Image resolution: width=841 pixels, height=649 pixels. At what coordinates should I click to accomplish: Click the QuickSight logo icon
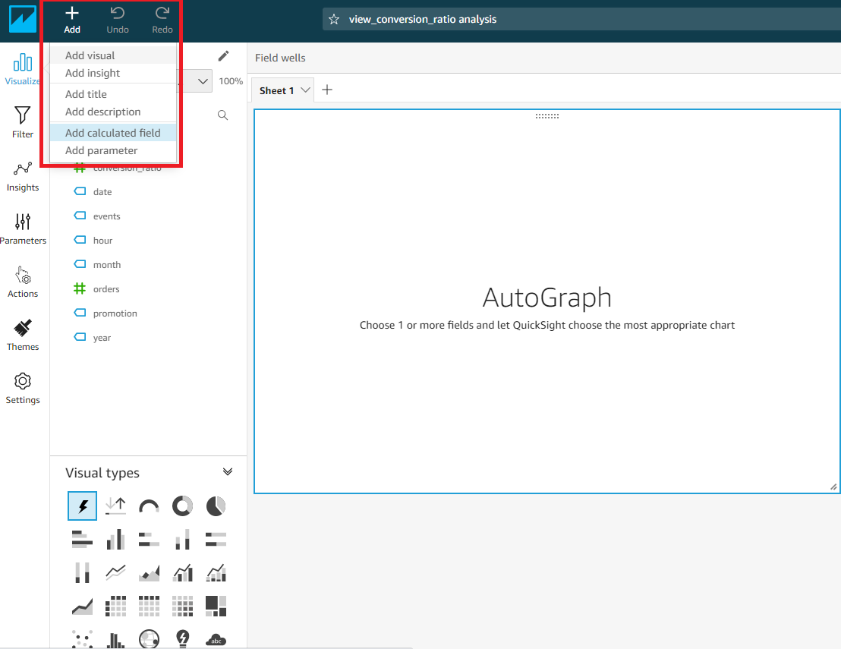click(x=23, y=19)
